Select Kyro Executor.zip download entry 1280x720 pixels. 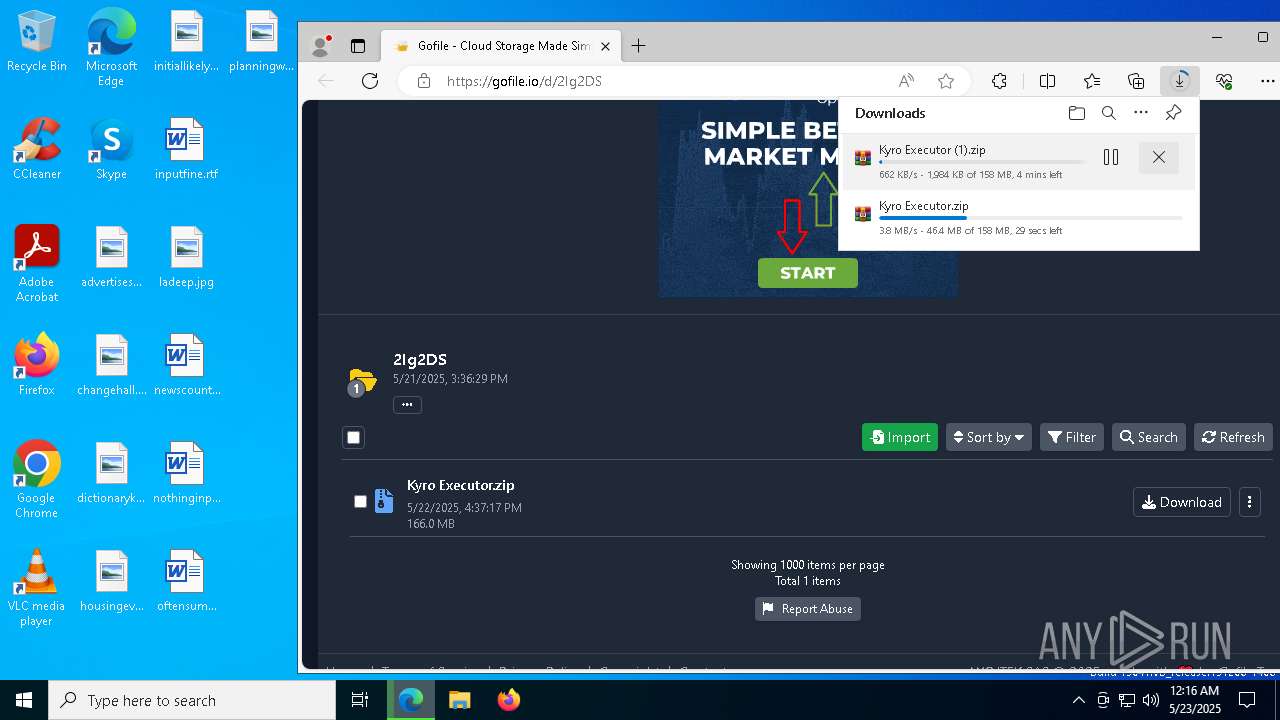click(x=1018, y=217)
